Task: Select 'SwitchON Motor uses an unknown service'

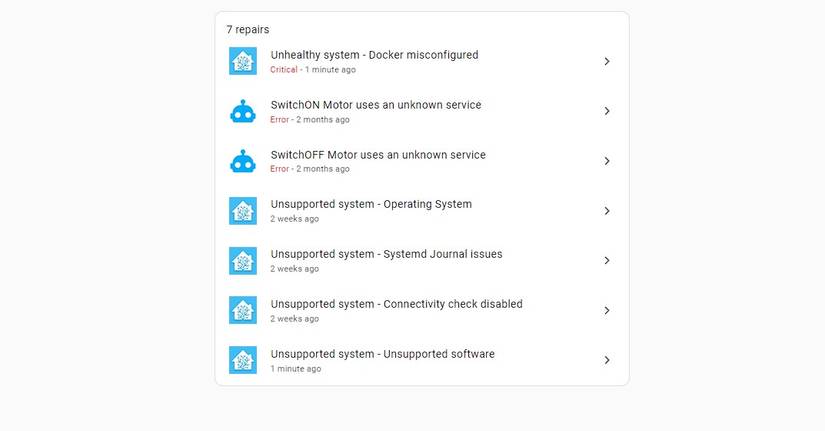Action: (x=375, y=105)
